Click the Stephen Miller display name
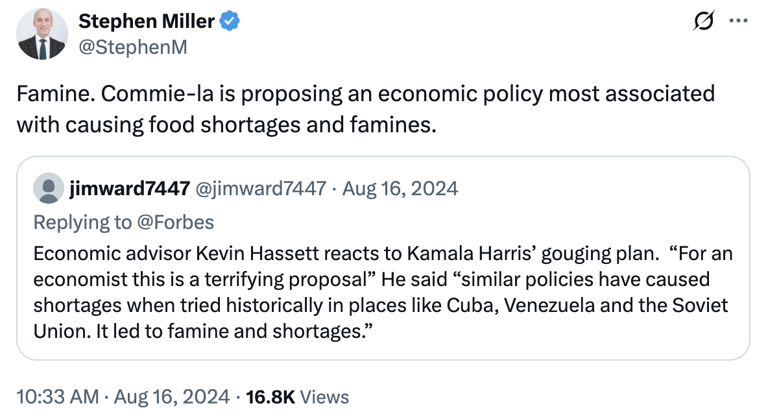The height and width of the screenshot is (419, 768). 146,22
